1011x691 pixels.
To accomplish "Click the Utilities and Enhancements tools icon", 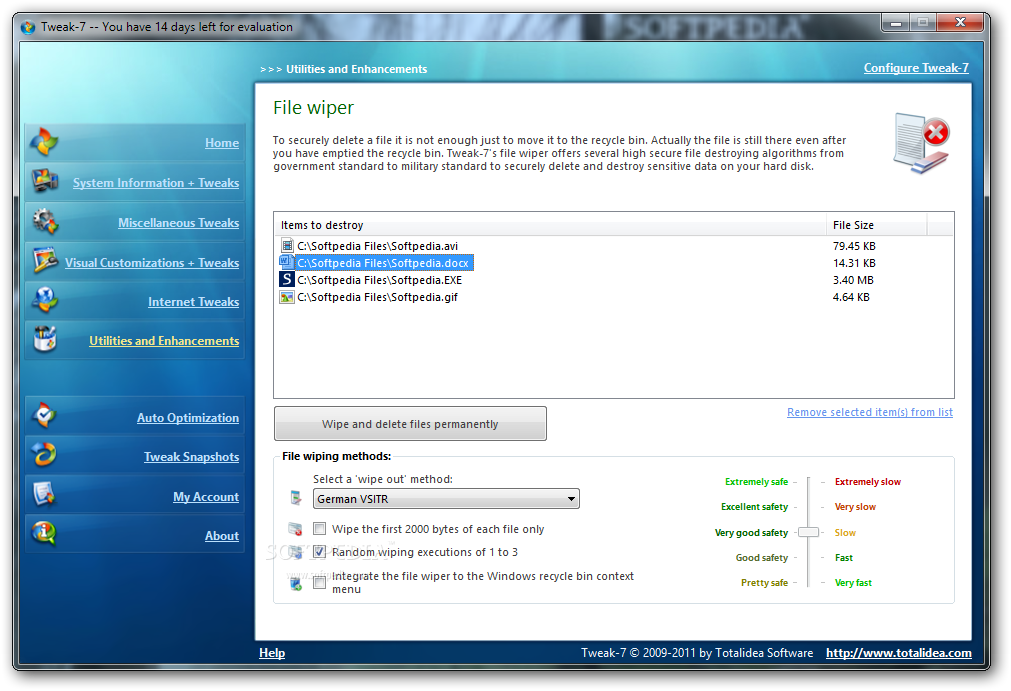I will coord(45,339).
